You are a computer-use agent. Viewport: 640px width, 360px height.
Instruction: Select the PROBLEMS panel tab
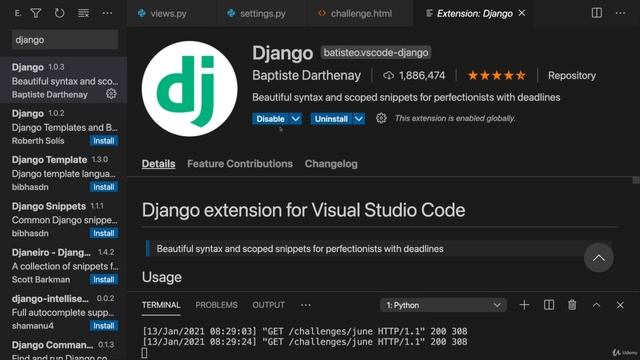click(216, 305)
